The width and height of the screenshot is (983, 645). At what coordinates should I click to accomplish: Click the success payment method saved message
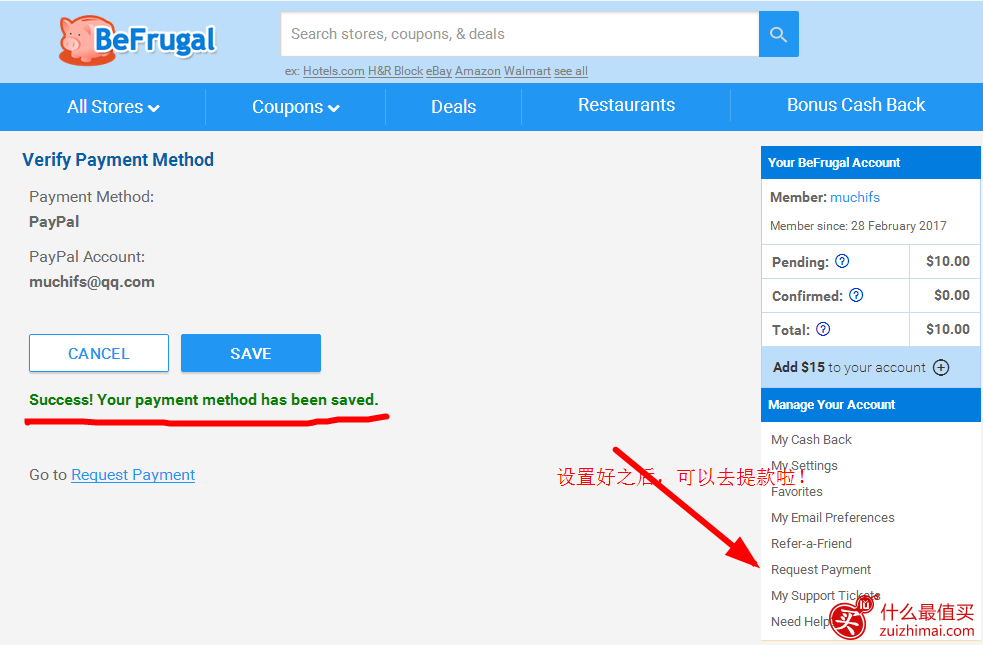(x=204, y=400)
